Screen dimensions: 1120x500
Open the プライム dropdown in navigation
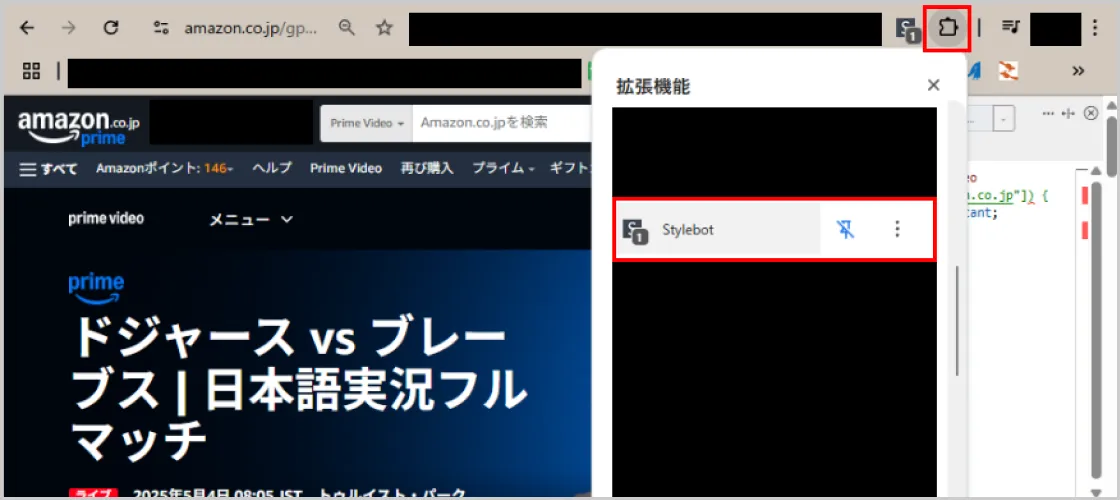(x=504, y=169)
